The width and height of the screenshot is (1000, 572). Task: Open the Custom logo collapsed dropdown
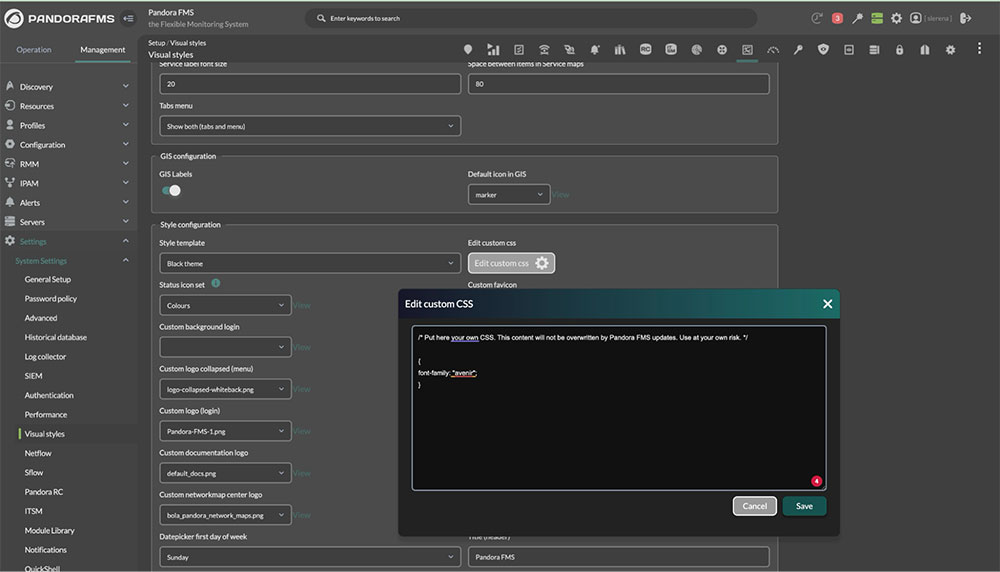click(225, 389)
